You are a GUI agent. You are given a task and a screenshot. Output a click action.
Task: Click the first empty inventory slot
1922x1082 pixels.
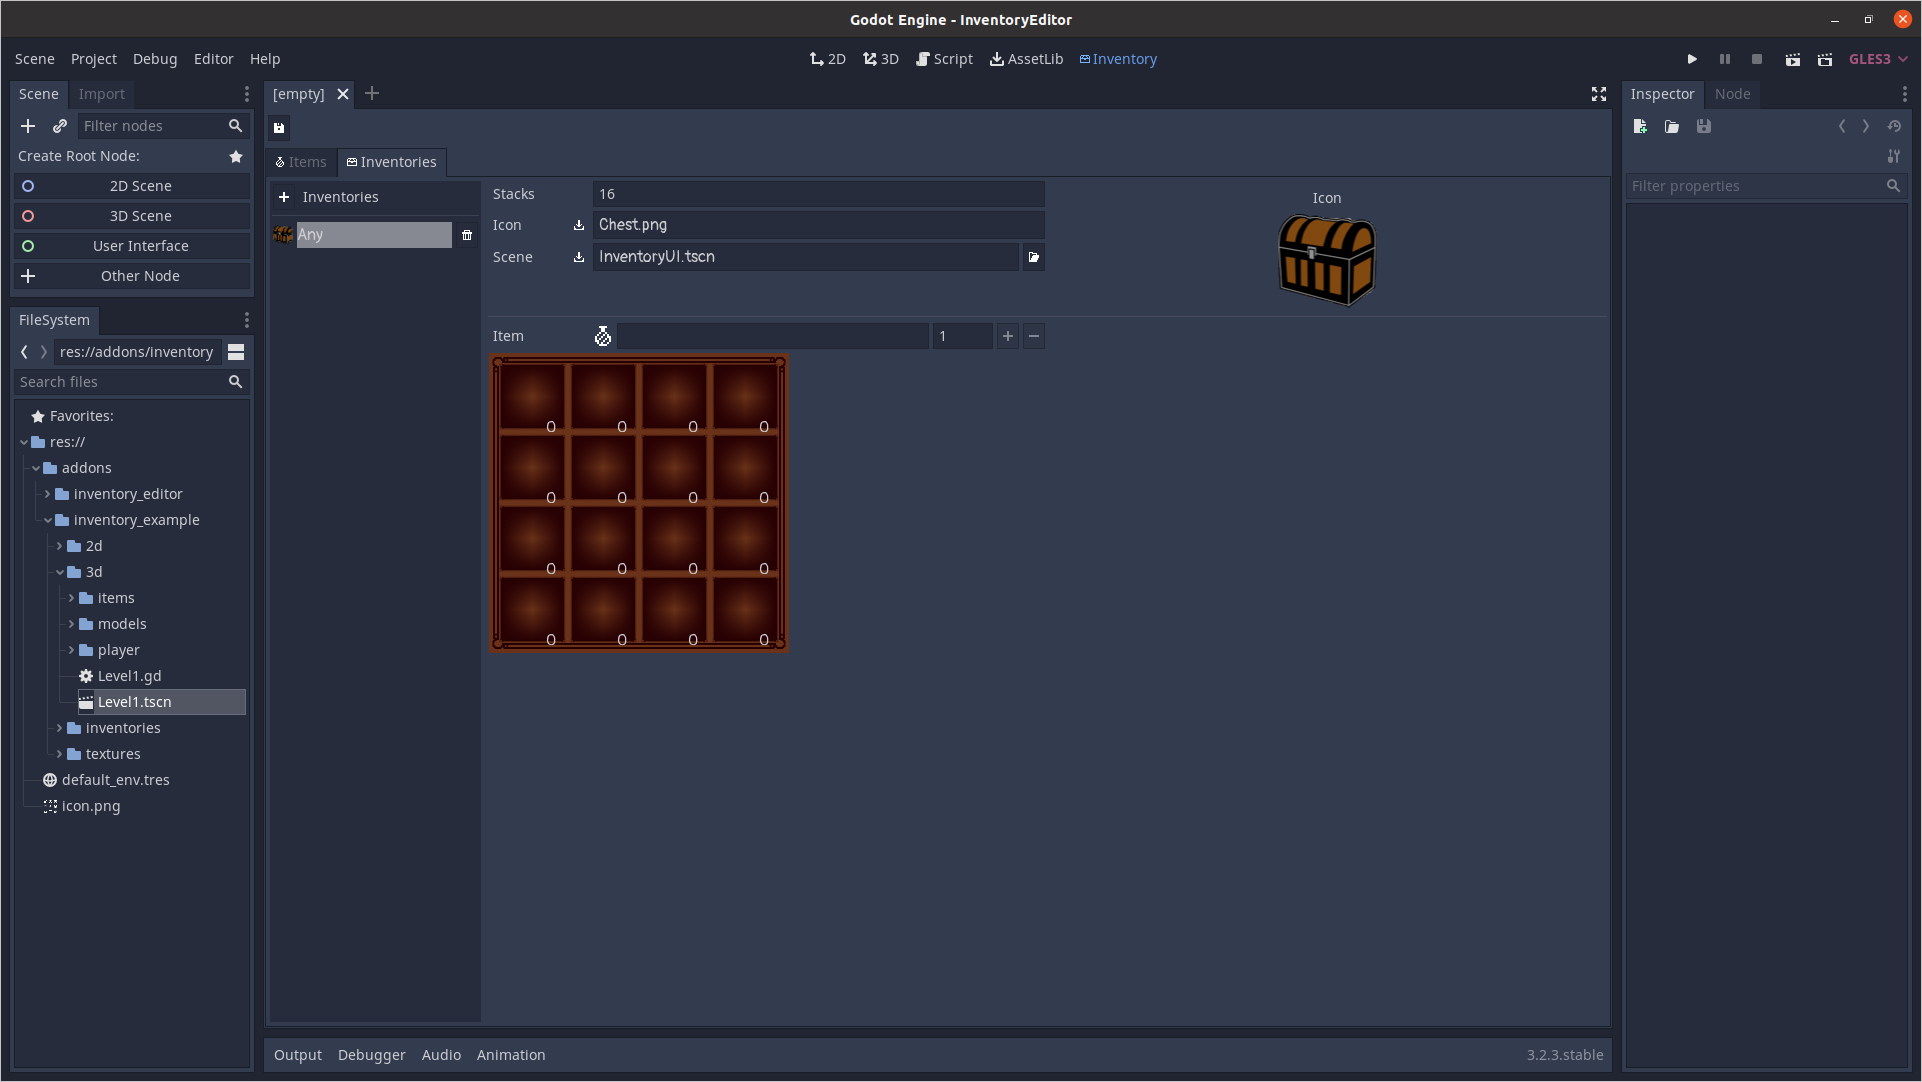tap(532, 397)
